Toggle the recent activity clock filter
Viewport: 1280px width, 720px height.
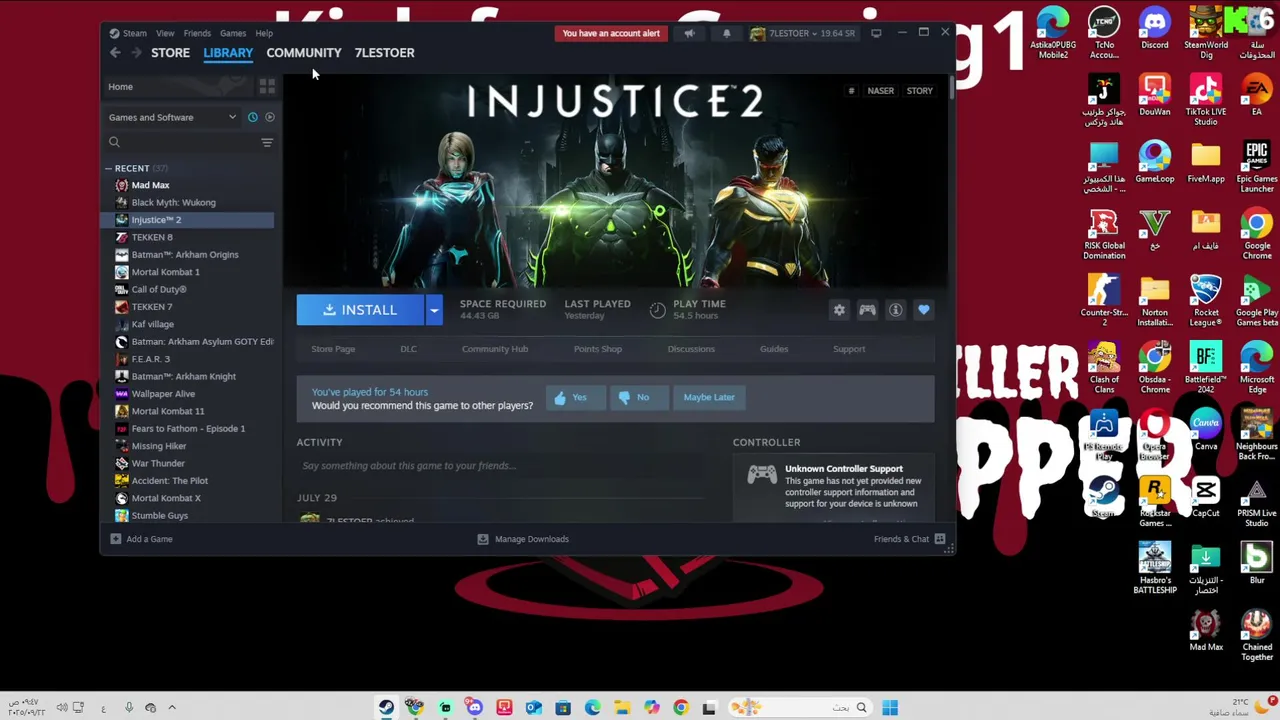[x=252, y=117]
